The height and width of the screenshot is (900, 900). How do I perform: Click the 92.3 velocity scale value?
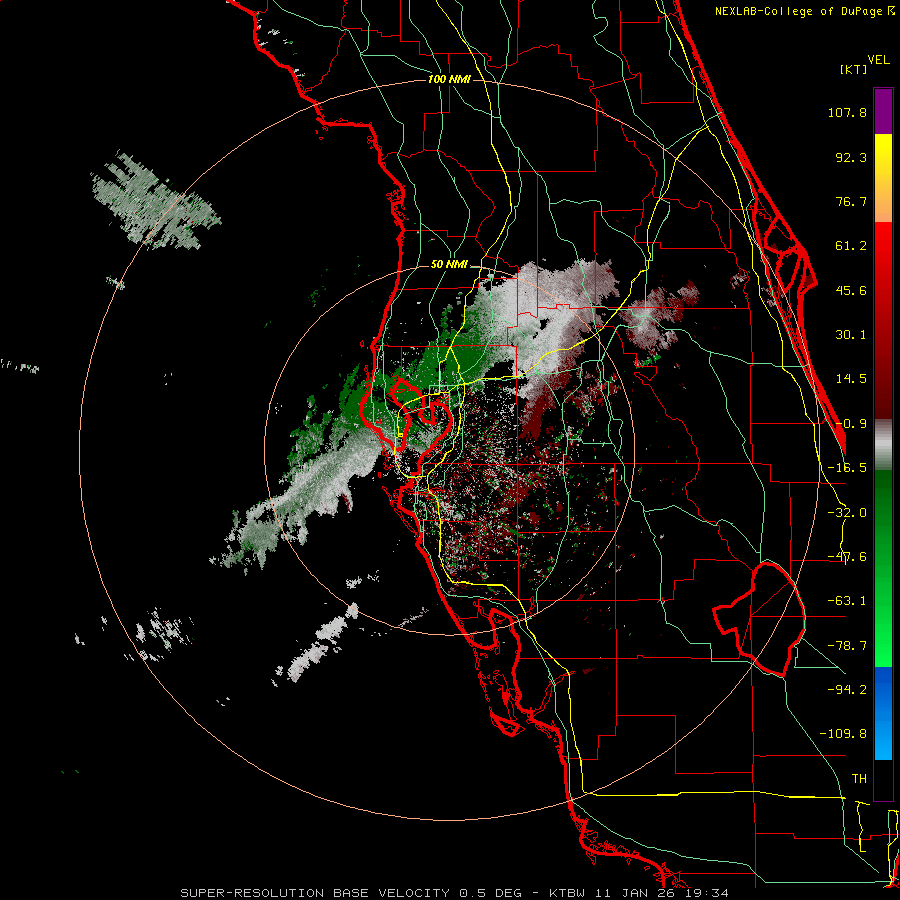[x=851, y=157]
